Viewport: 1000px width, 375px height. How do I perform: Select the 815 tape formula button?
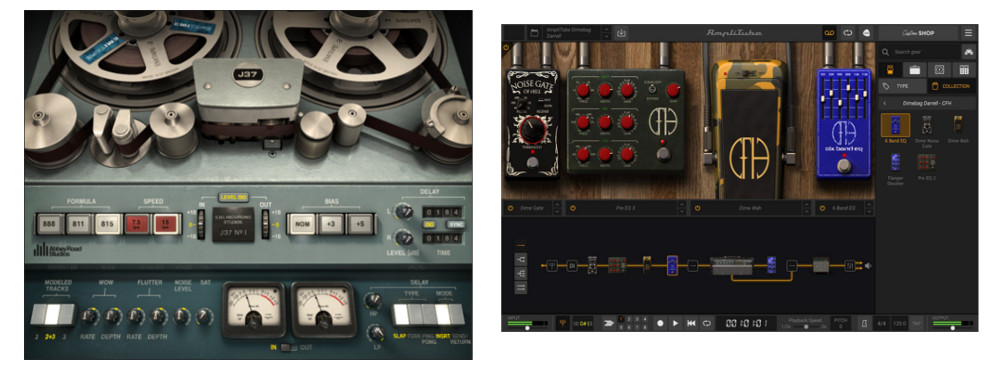coord(108,224)
